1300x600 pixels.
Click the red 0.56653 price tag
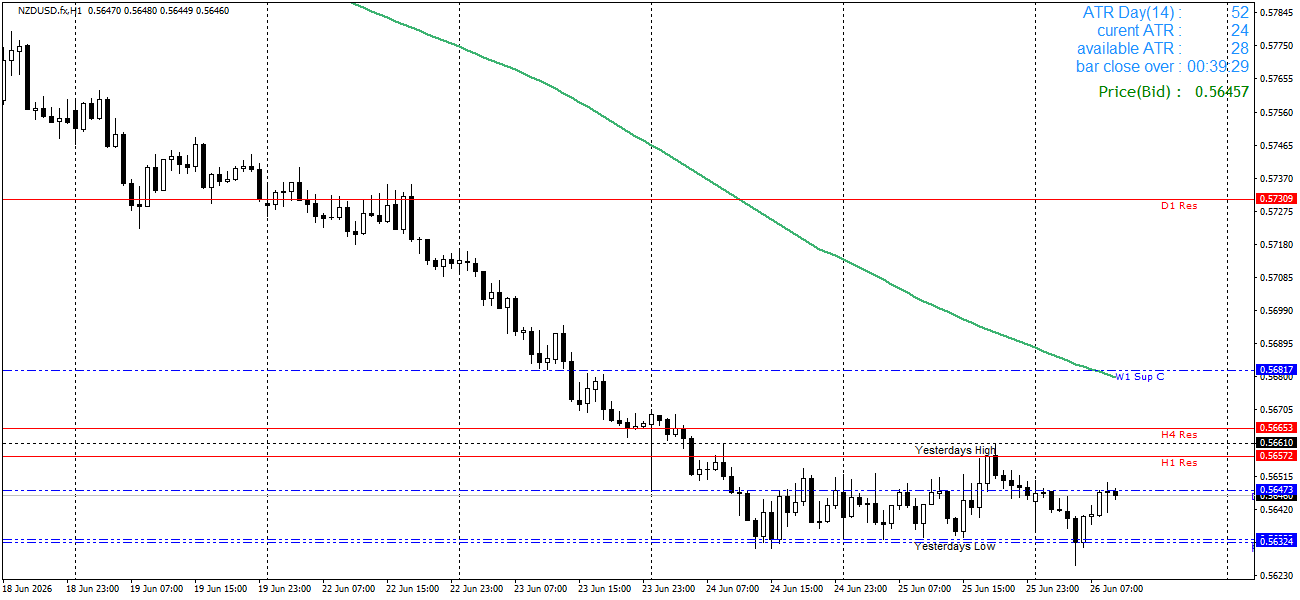tap(1276, 428)
